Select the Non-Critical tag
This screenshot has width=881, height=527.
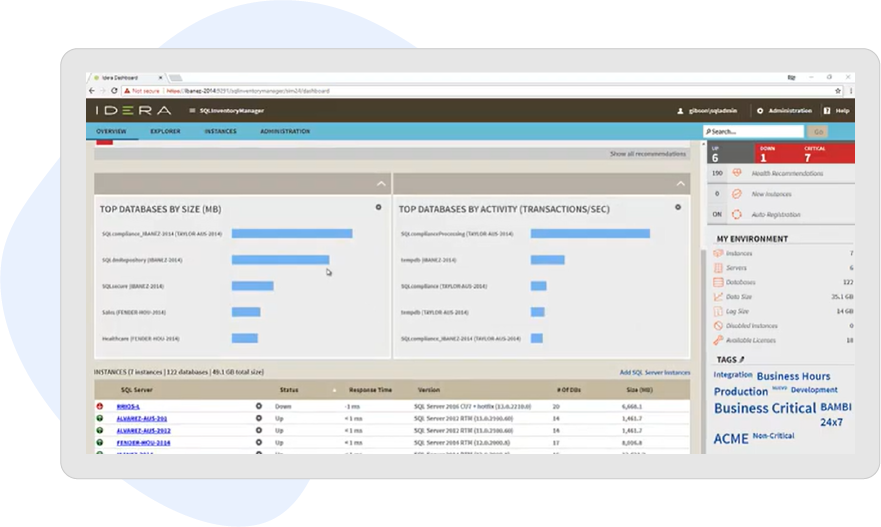[774, 436]
